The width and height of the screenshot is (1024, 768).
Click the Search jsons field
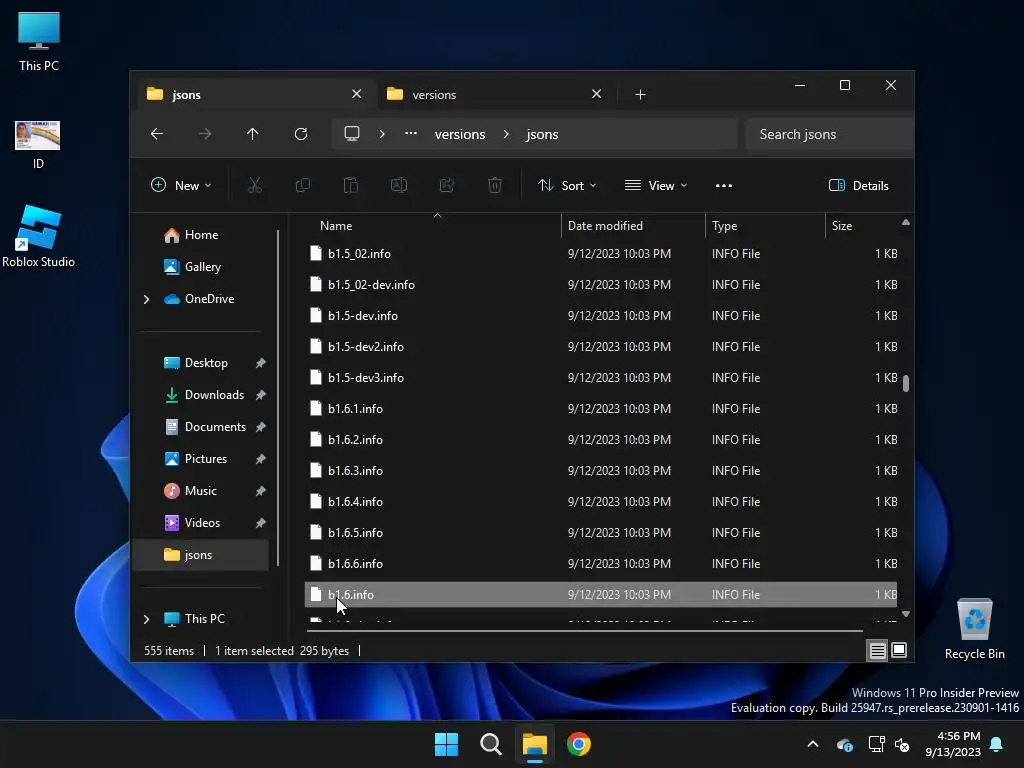tap(829, 134)
